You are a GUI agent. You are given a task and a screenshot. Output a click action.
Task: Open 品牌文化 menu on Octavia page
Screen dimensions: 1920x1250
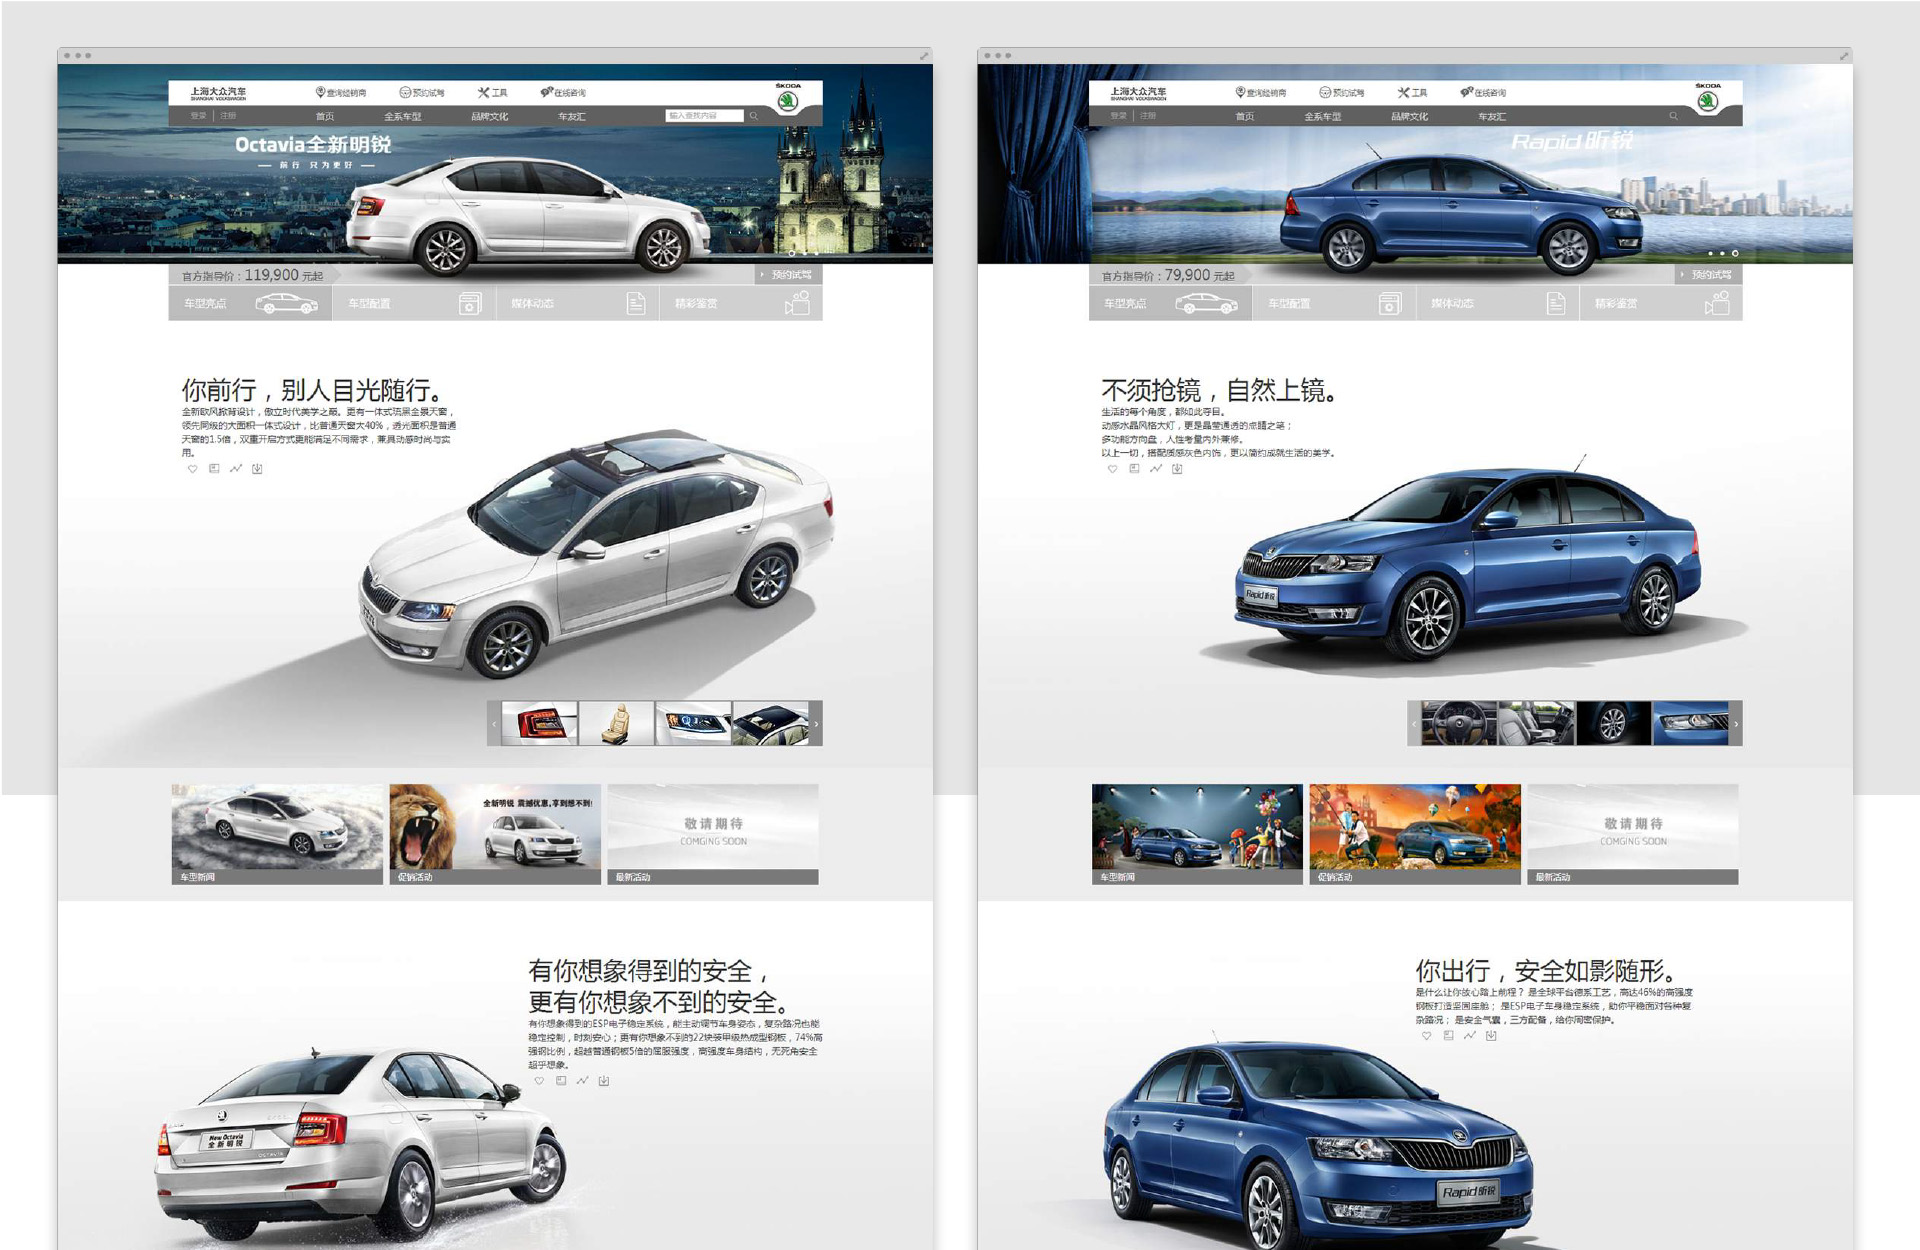[490, 116]
